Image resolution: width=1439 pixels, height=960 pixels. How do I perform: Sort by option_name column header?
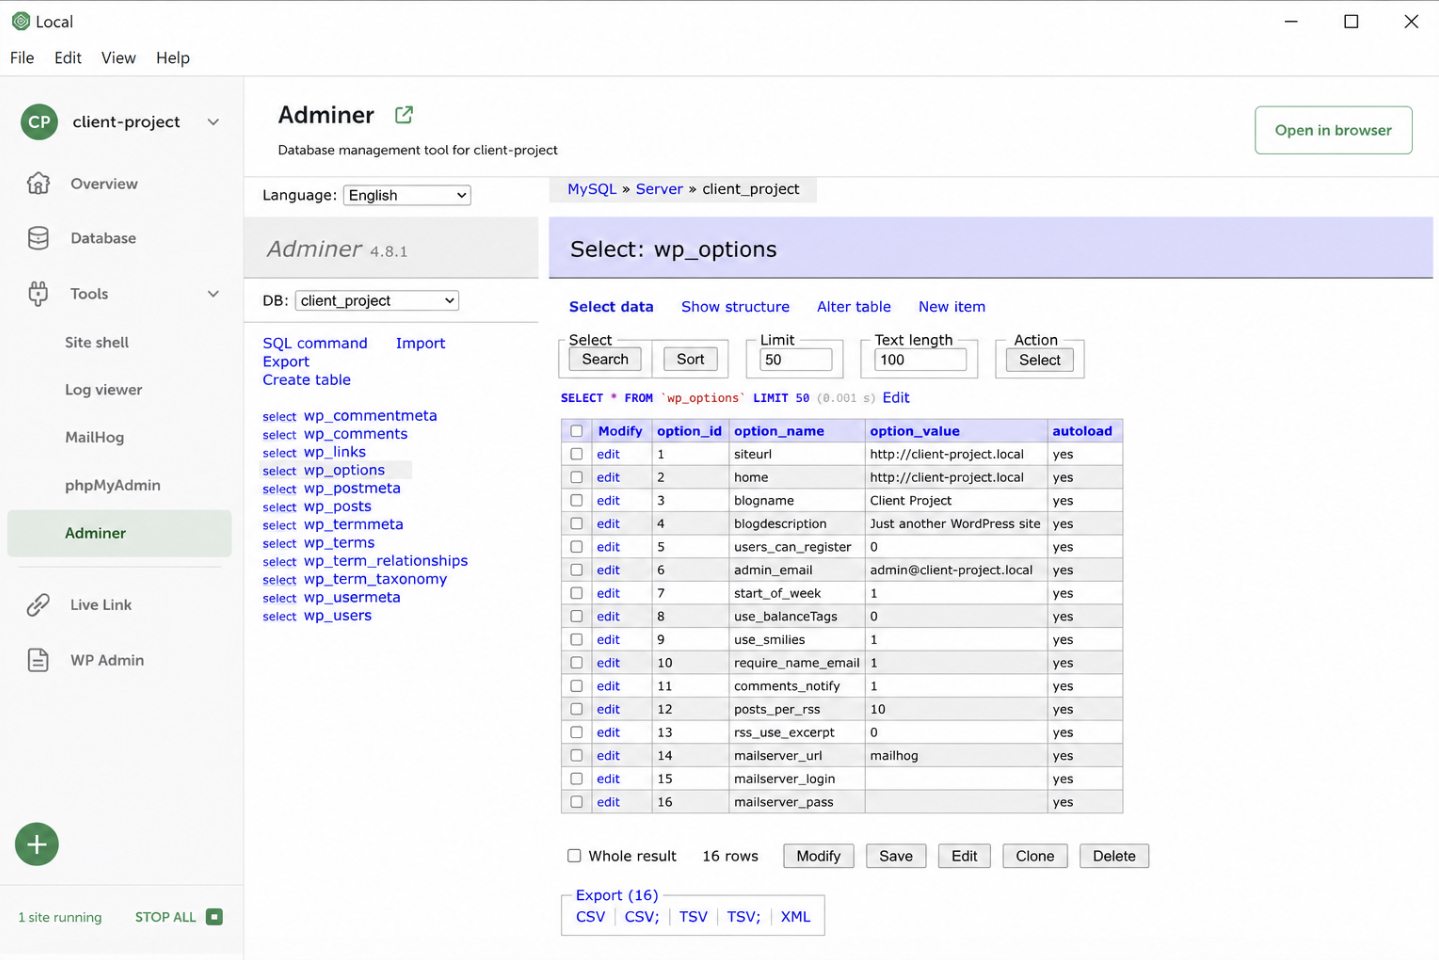coord(779,431)
